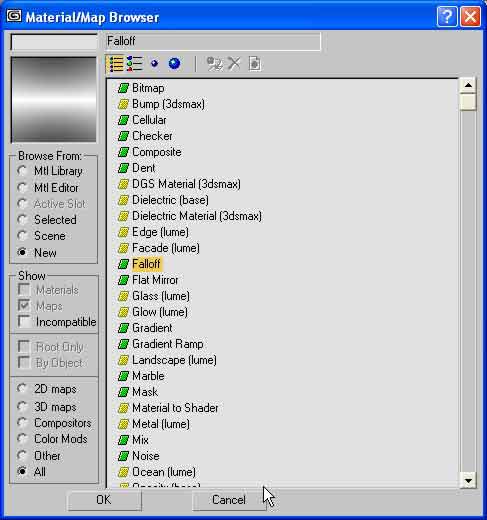This screenshot has width=487, height=520.
Task: Select Gradient Ramp map in list
Action: coord(168,344)
